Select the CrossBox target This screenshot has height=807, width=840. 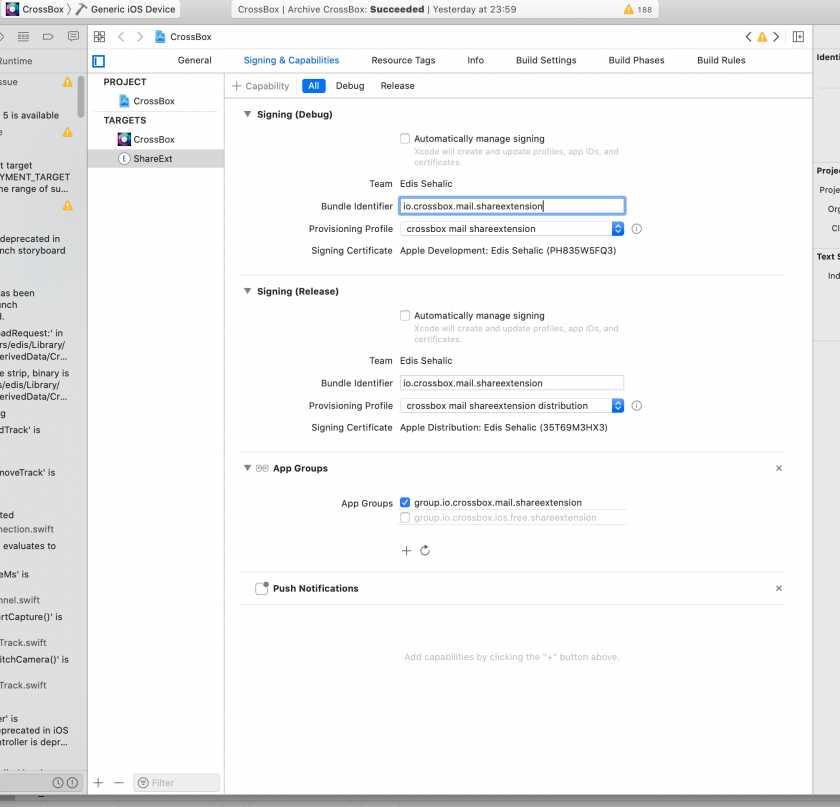[154, 139]
